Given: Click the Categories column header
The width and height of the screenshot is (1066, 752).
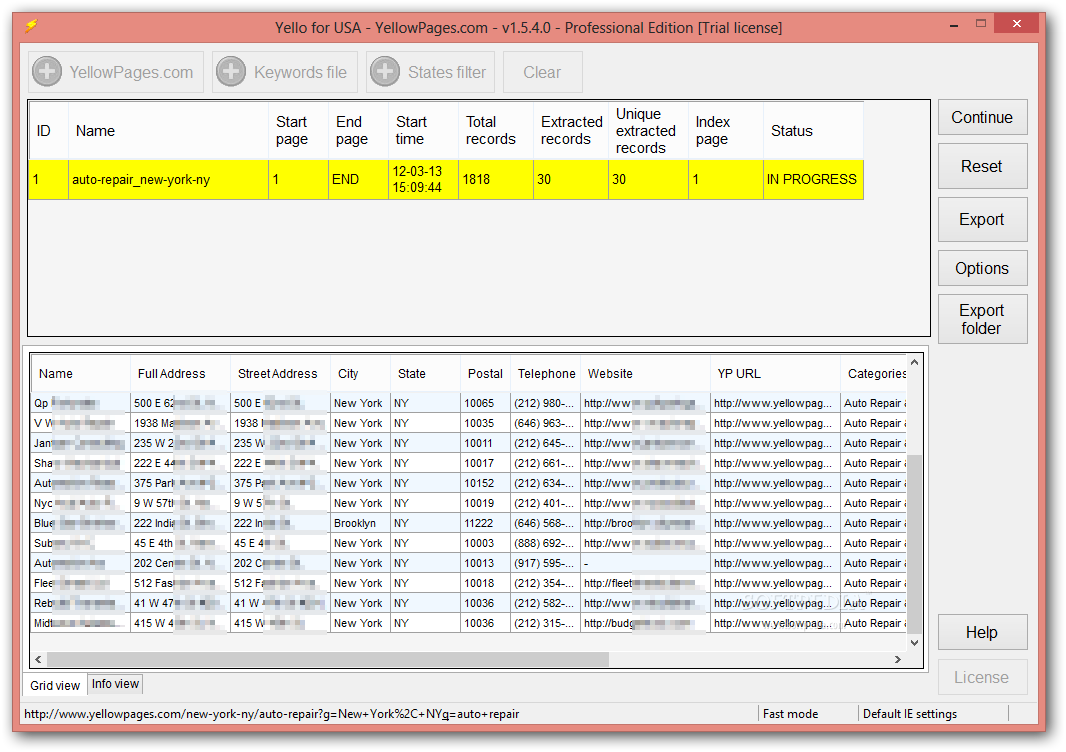Looking at the screenshot, I should (874, 374).
